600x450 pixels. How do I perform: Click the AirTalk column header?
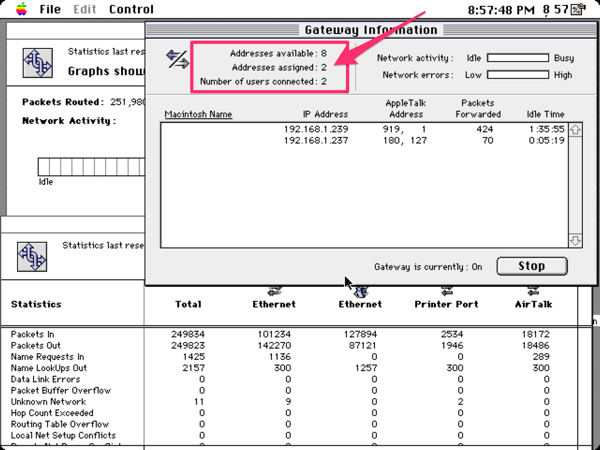pos(533,304)
